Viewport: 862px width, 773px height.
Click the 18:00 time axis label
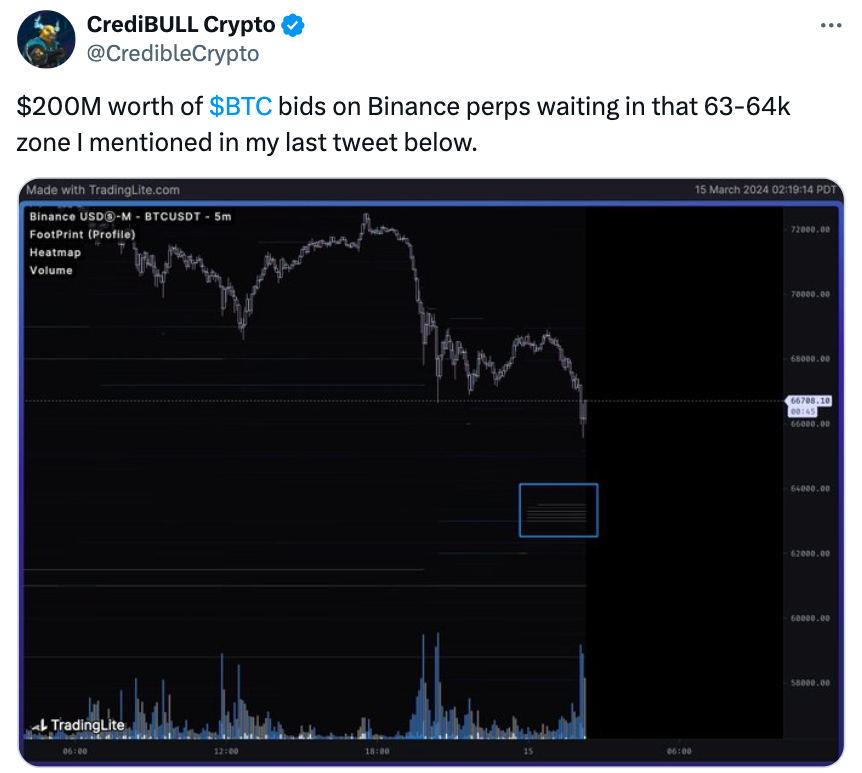(x=377, y=751)
